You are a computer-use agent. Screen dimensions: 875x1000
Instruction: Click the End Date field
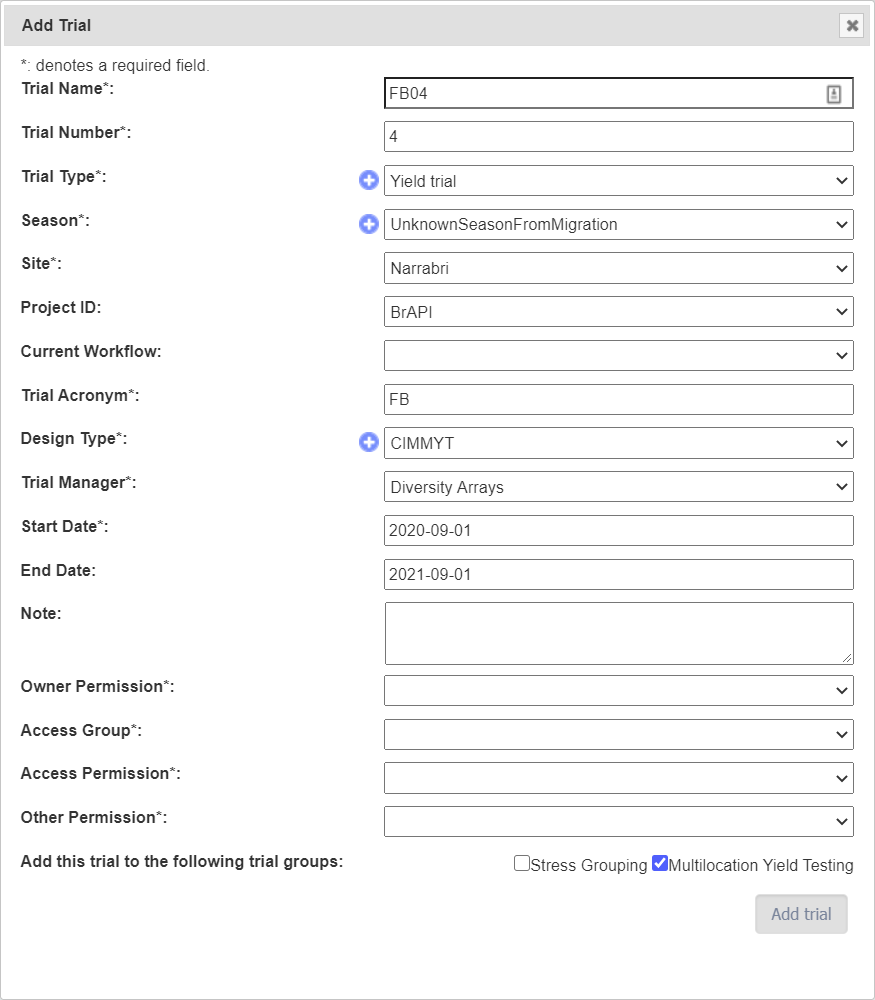click(x=618, y=574)
